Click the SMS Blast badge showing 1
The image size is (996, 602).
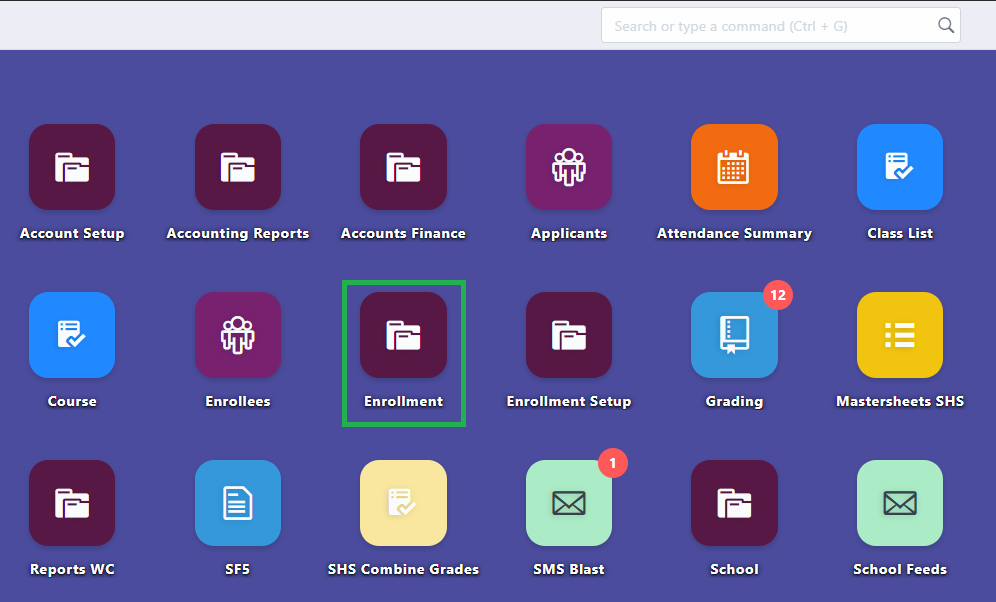point(613,463)
